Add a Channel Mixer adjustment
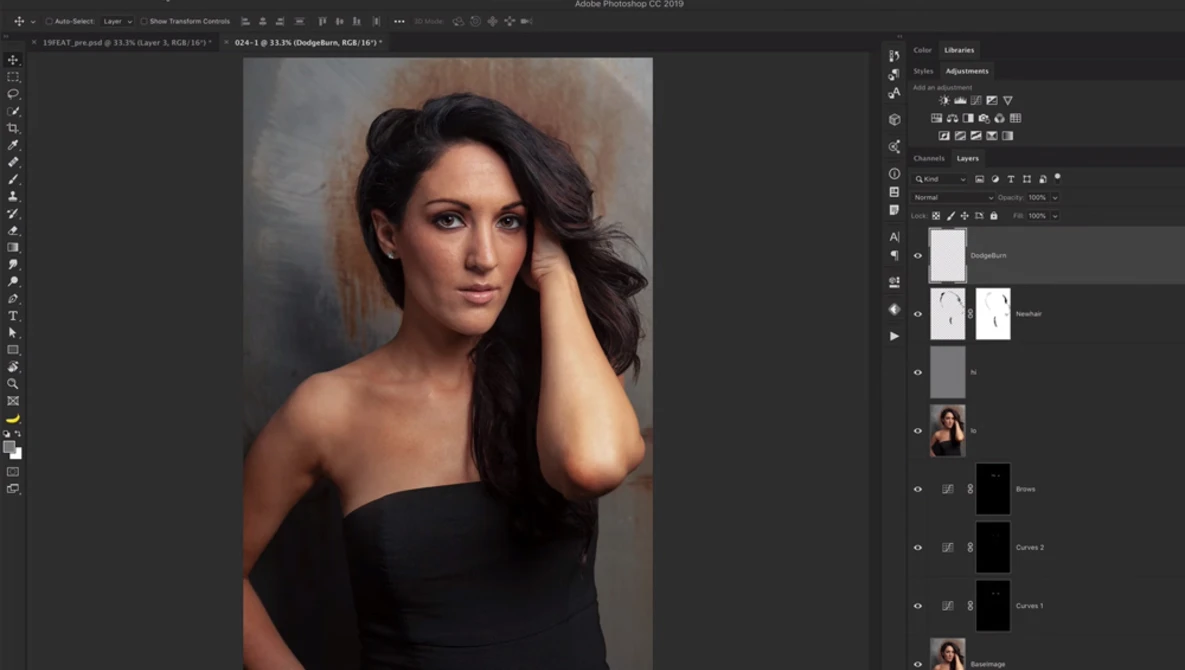Screen dimensions: 1185x670 [x=1000, y=119]
